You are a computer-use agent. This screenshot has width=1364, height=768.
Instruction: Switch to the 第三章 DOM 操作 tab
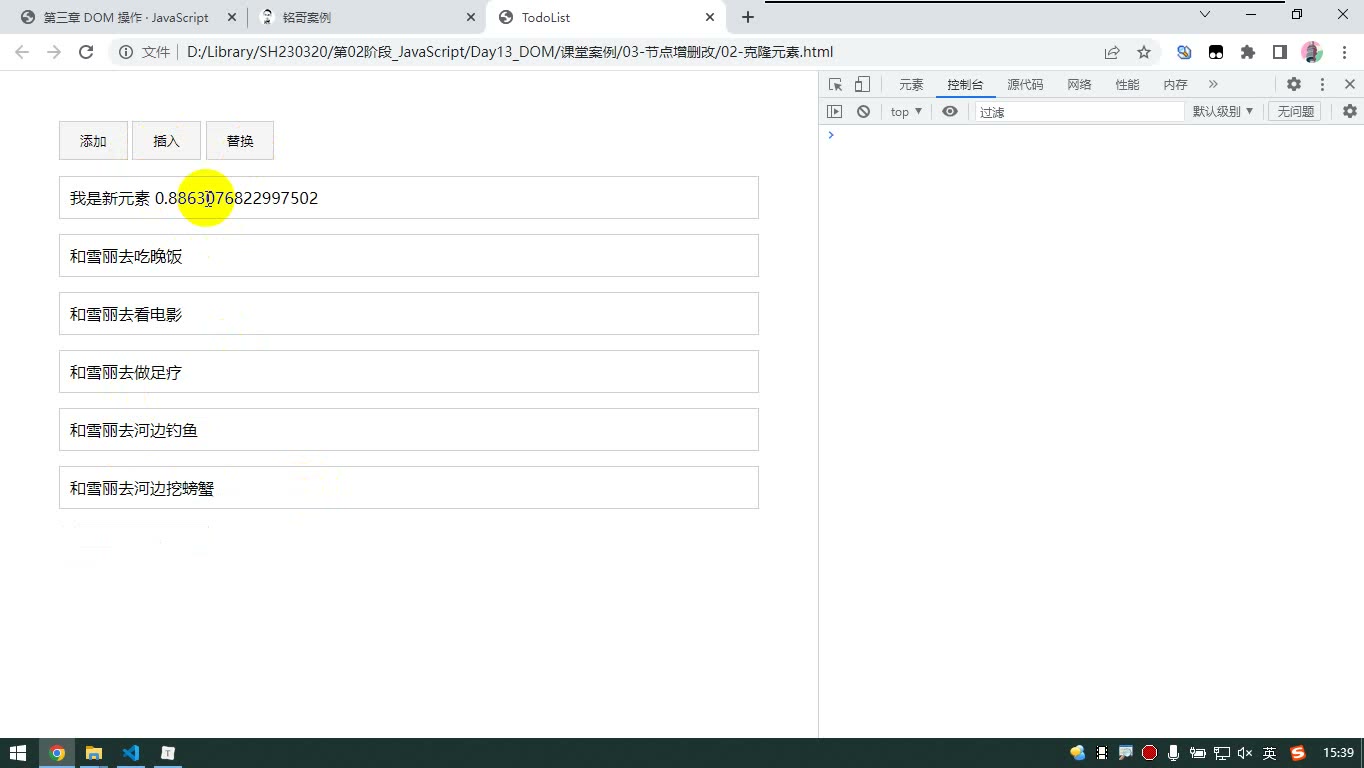(126, 17)
